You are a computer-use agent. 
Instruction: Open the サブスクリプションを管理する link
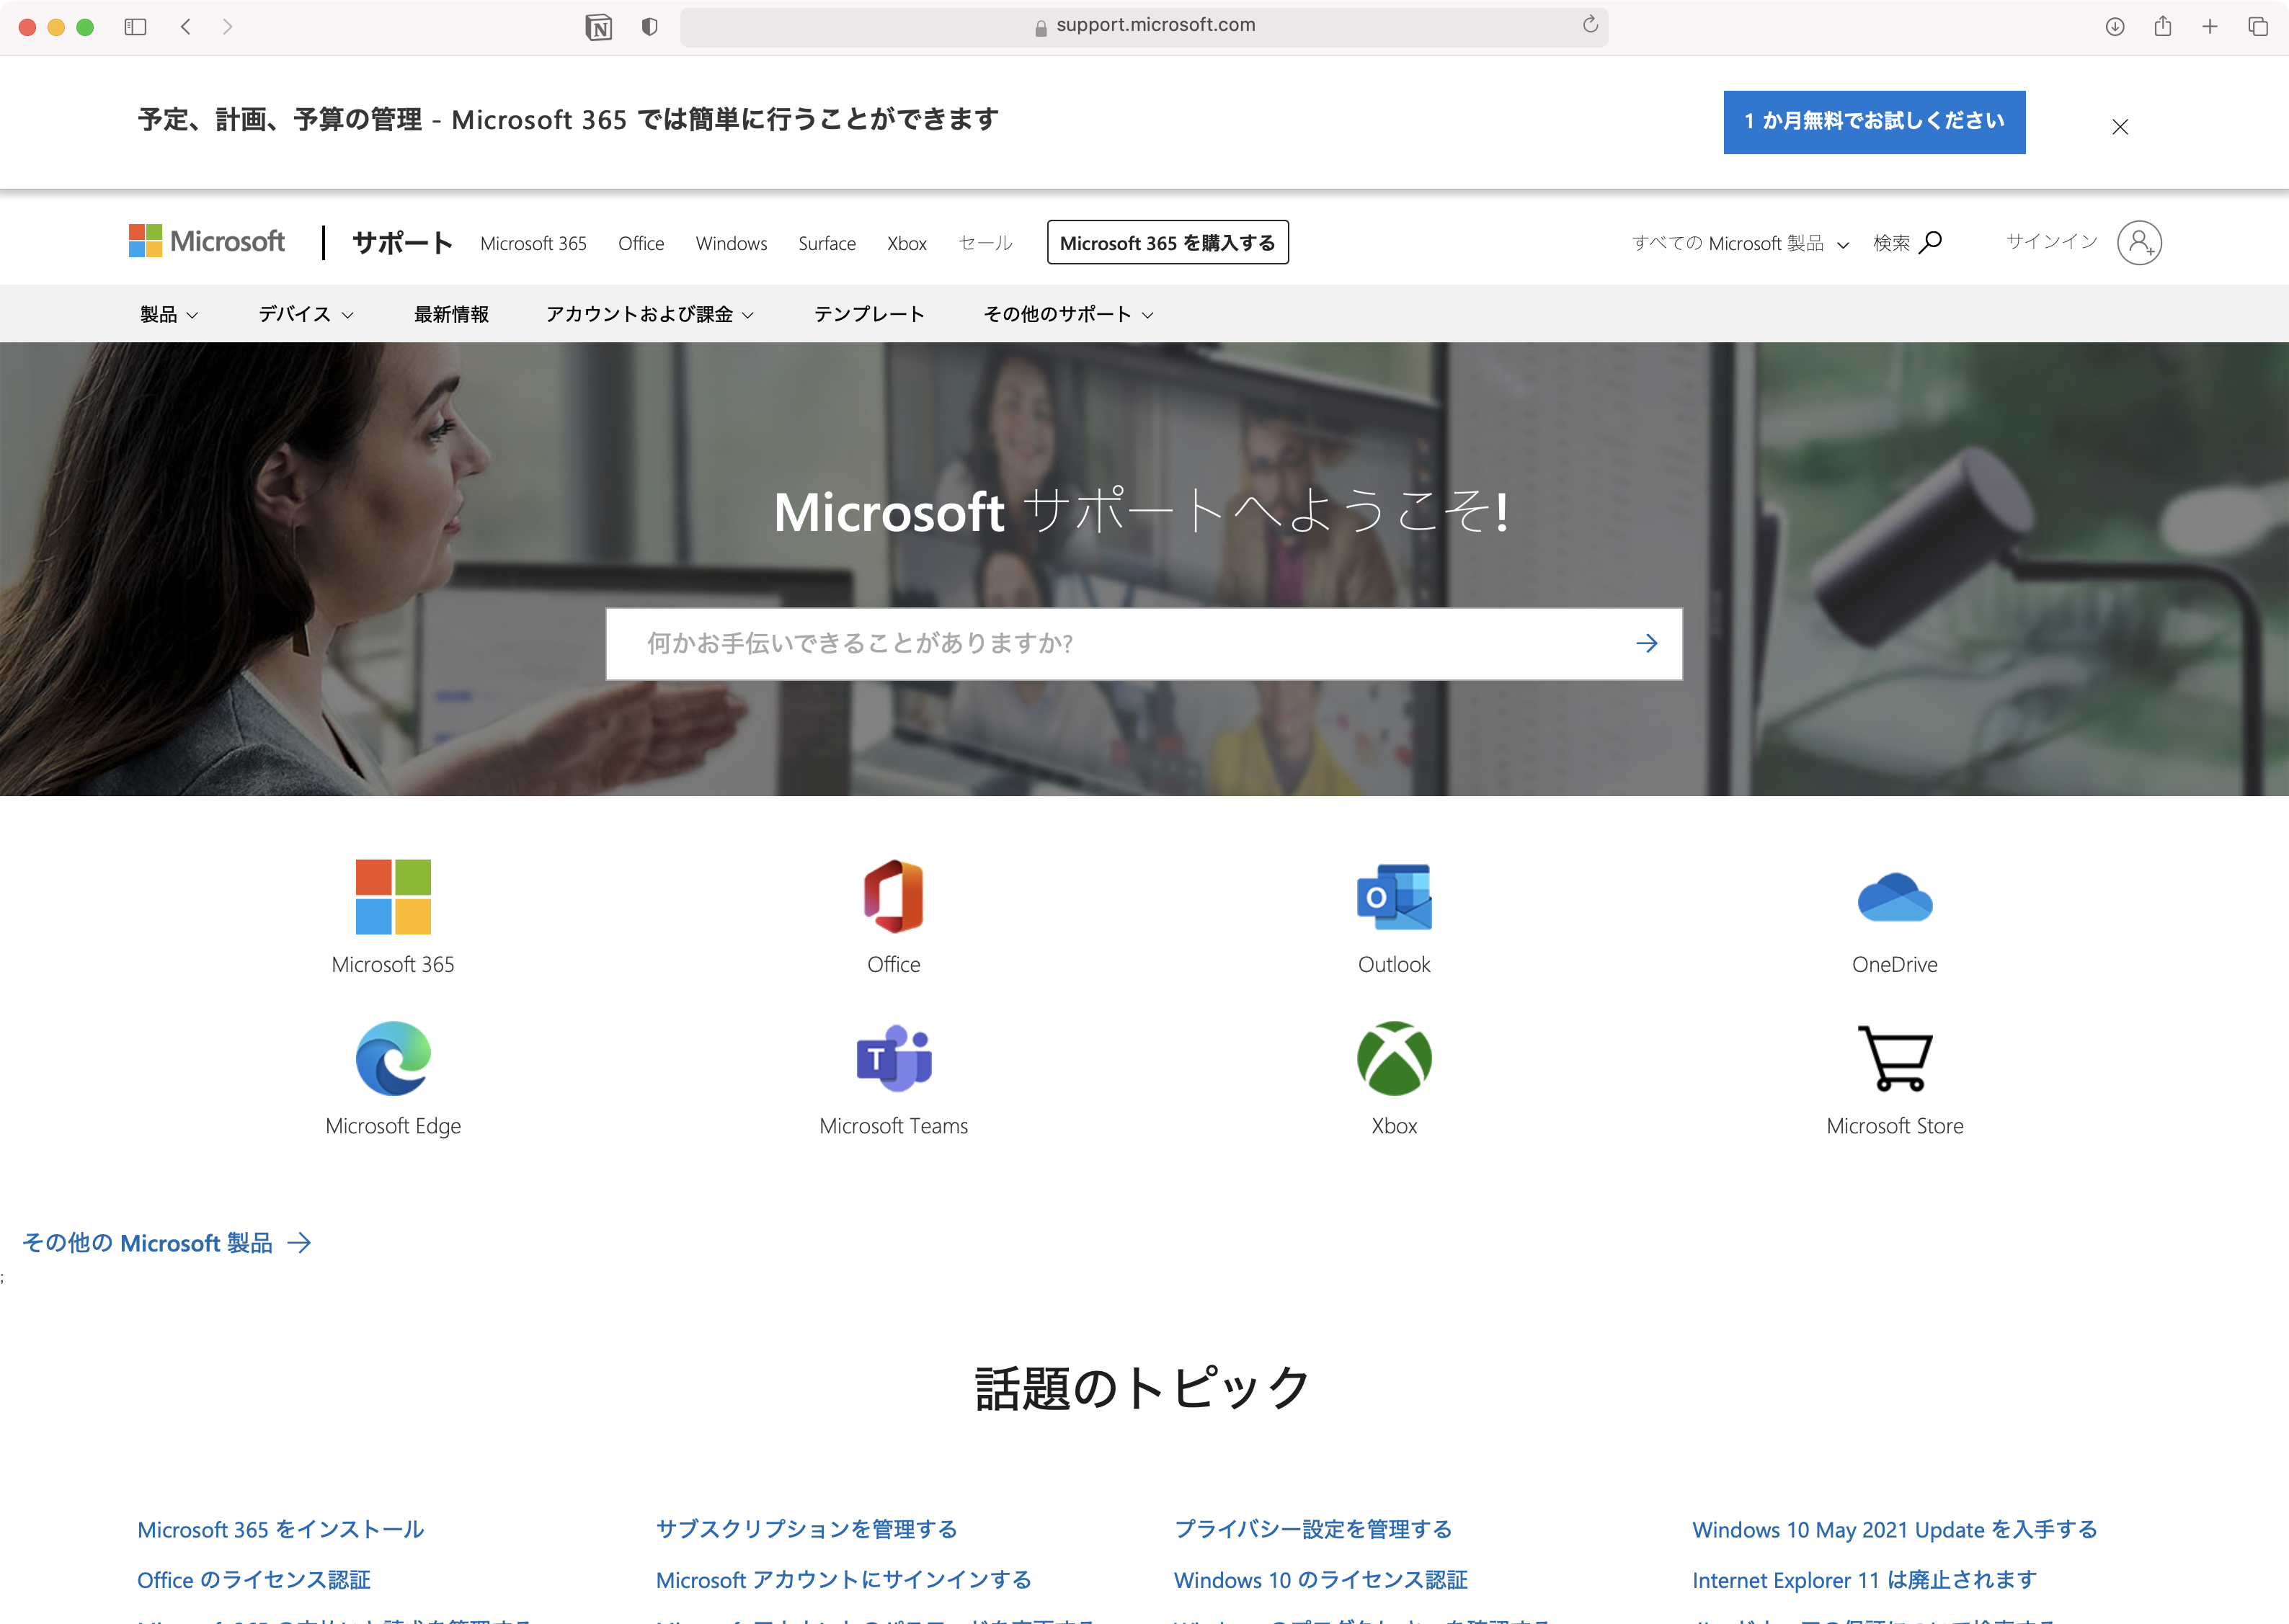[x=807, y=1529]
